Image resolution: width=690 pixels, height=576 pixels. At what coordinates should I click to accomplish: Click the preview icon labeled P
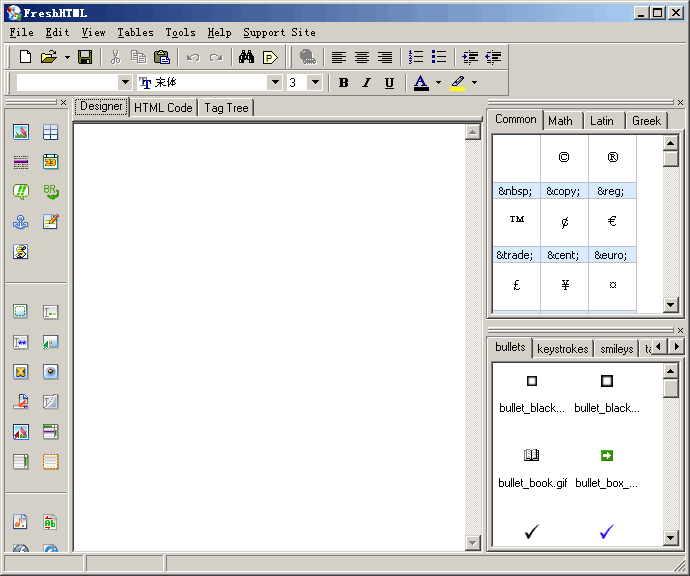[x=270, y=57]
